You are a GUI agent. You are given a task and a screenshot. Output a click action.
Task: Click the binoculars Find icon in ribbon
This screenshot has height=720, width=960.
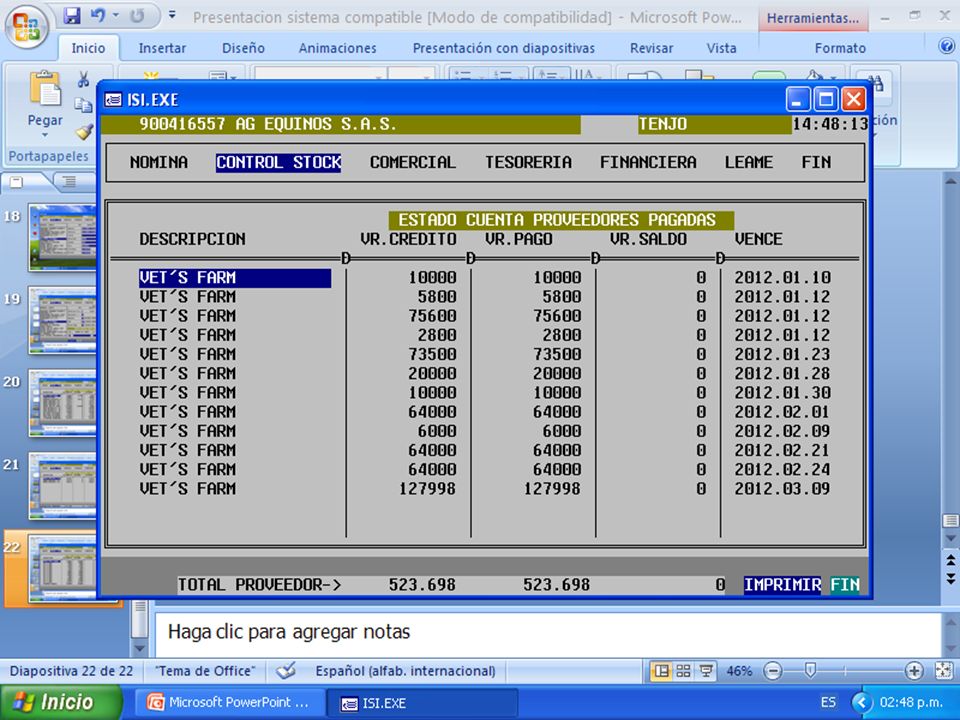[876, 84]
